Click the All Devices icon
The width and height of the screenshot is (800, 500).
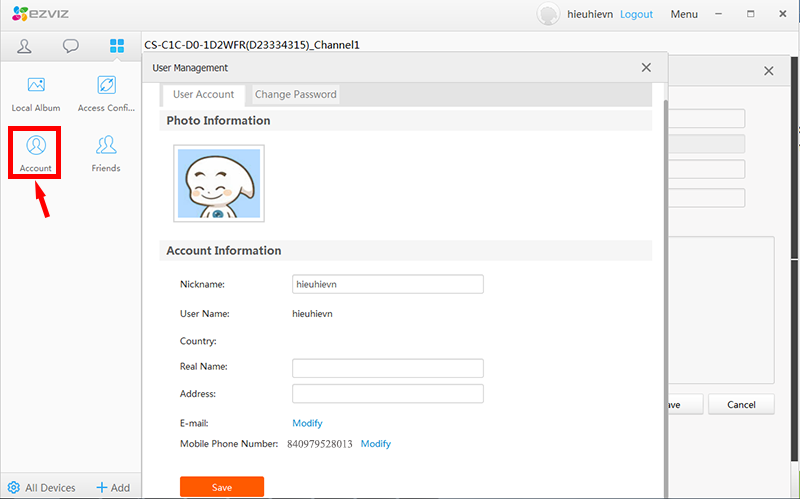[x=14, y=488]
